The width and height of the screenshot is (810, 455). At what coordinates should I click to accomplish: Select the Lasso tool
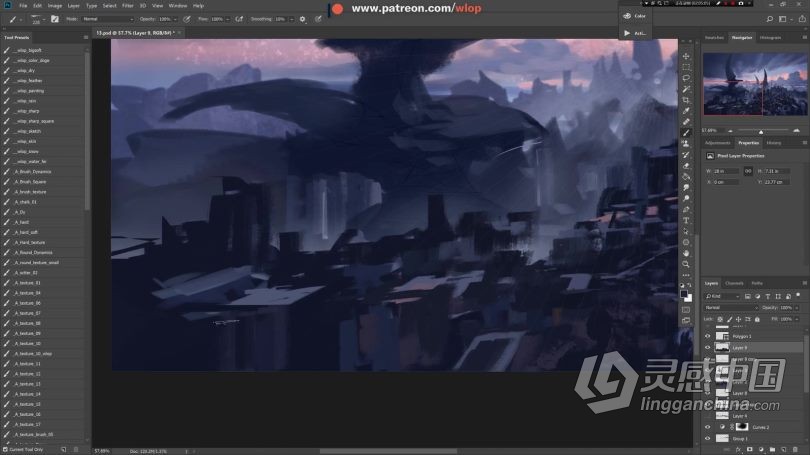pos(686,78)
